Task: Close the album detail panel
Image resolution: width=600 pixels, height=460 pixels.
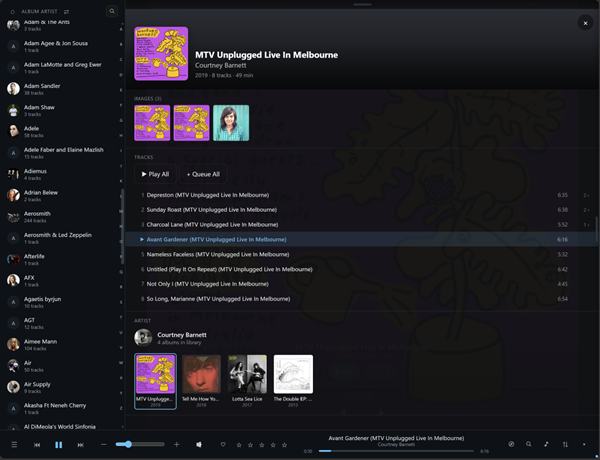Action: [x=585, y=23]
